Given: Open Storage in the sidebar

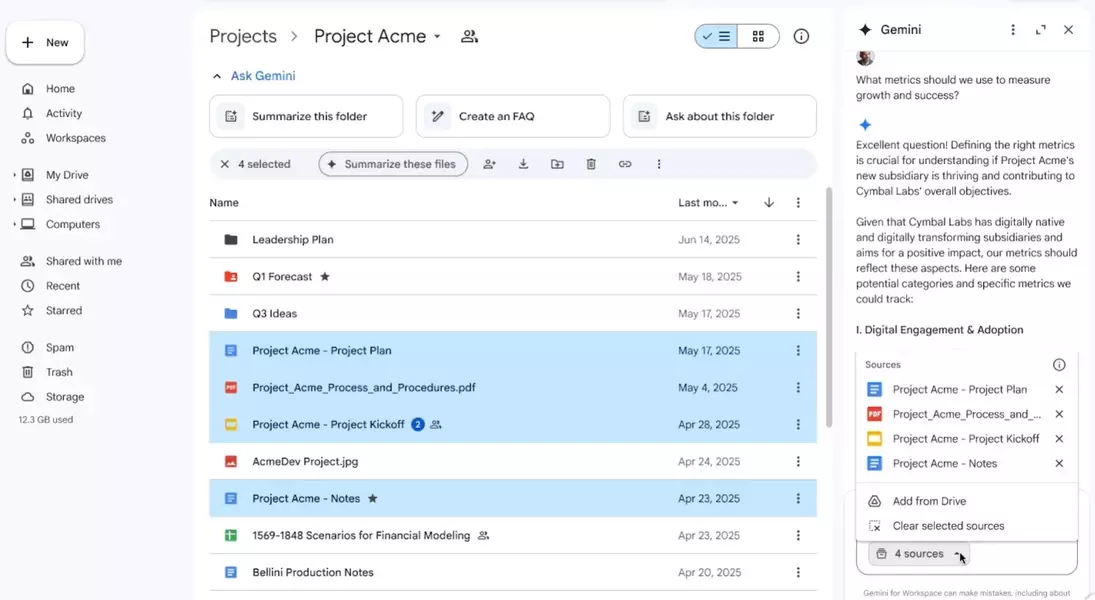Looking at the screenshot, I should (65, 397).
